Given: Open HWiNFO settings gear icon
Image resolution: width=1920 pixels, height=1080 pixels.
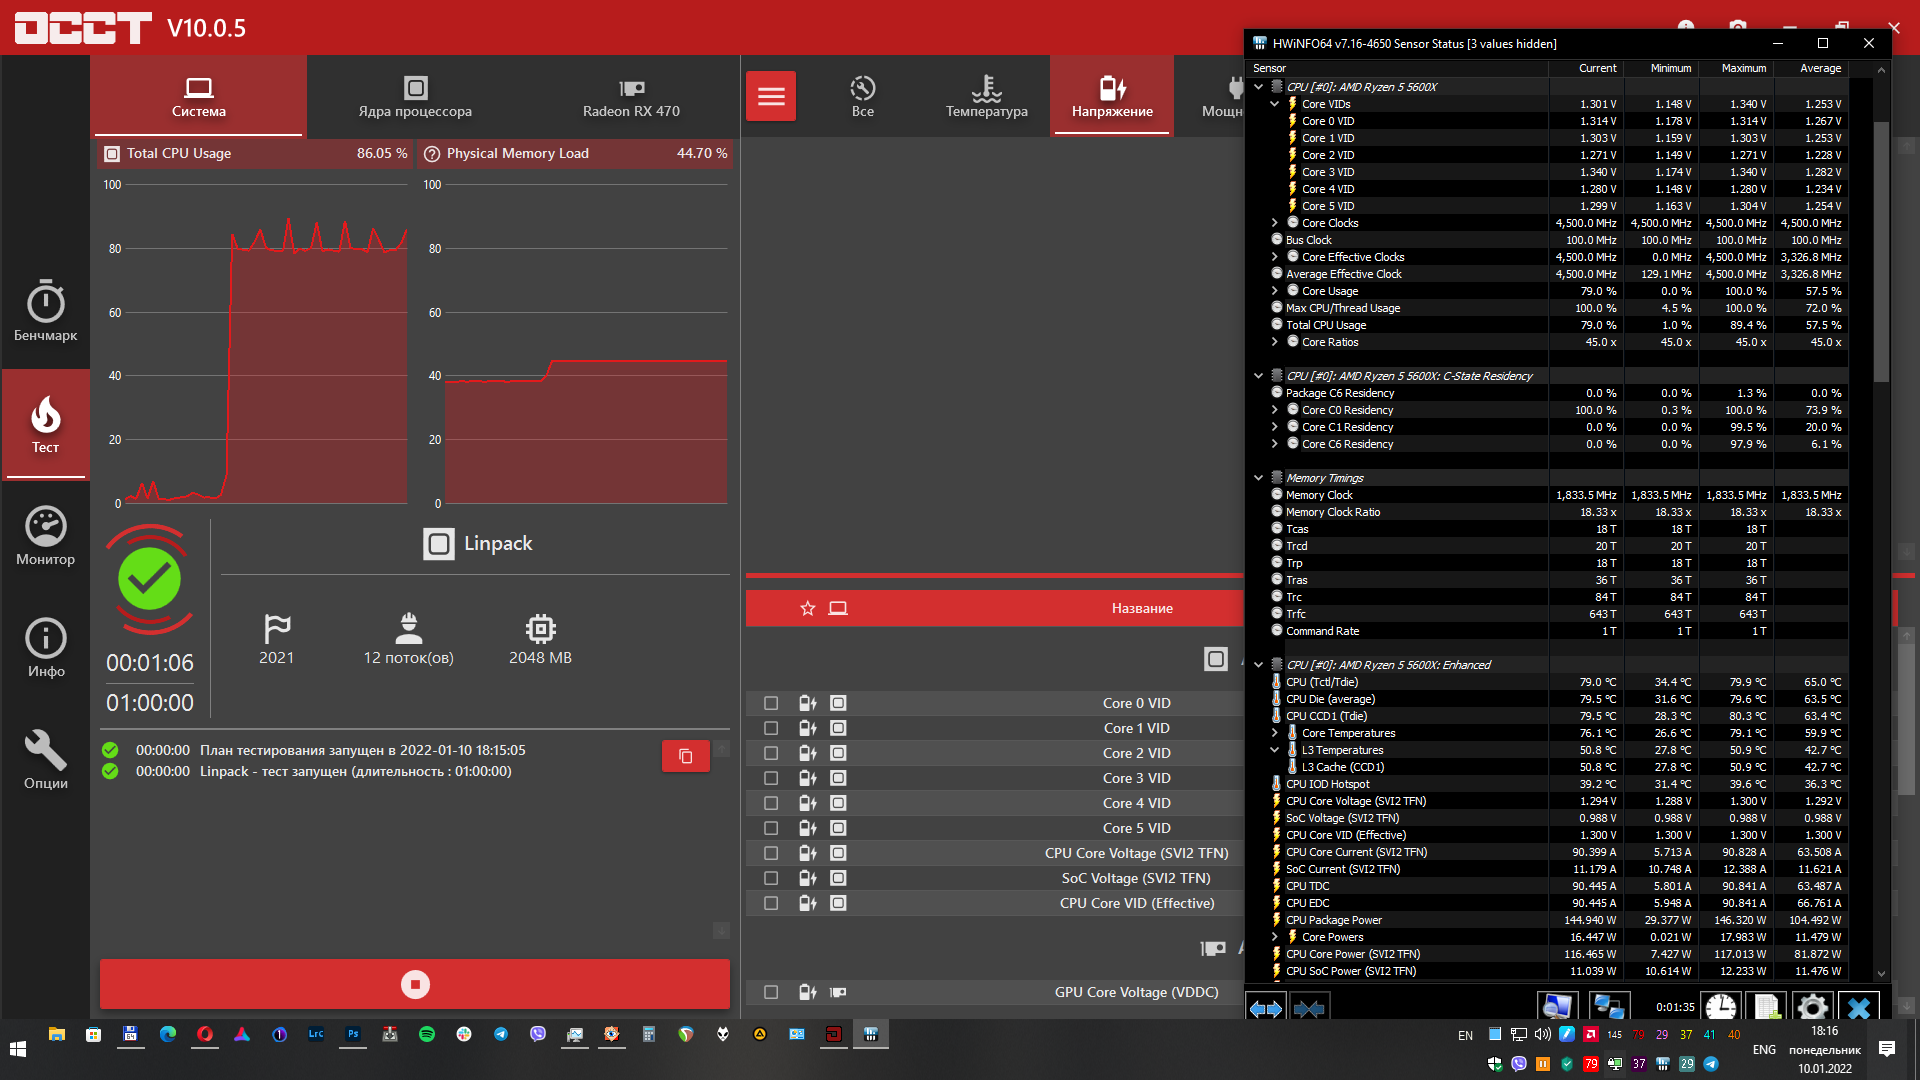Looking at the screenshot, I should (1812, 1007).
